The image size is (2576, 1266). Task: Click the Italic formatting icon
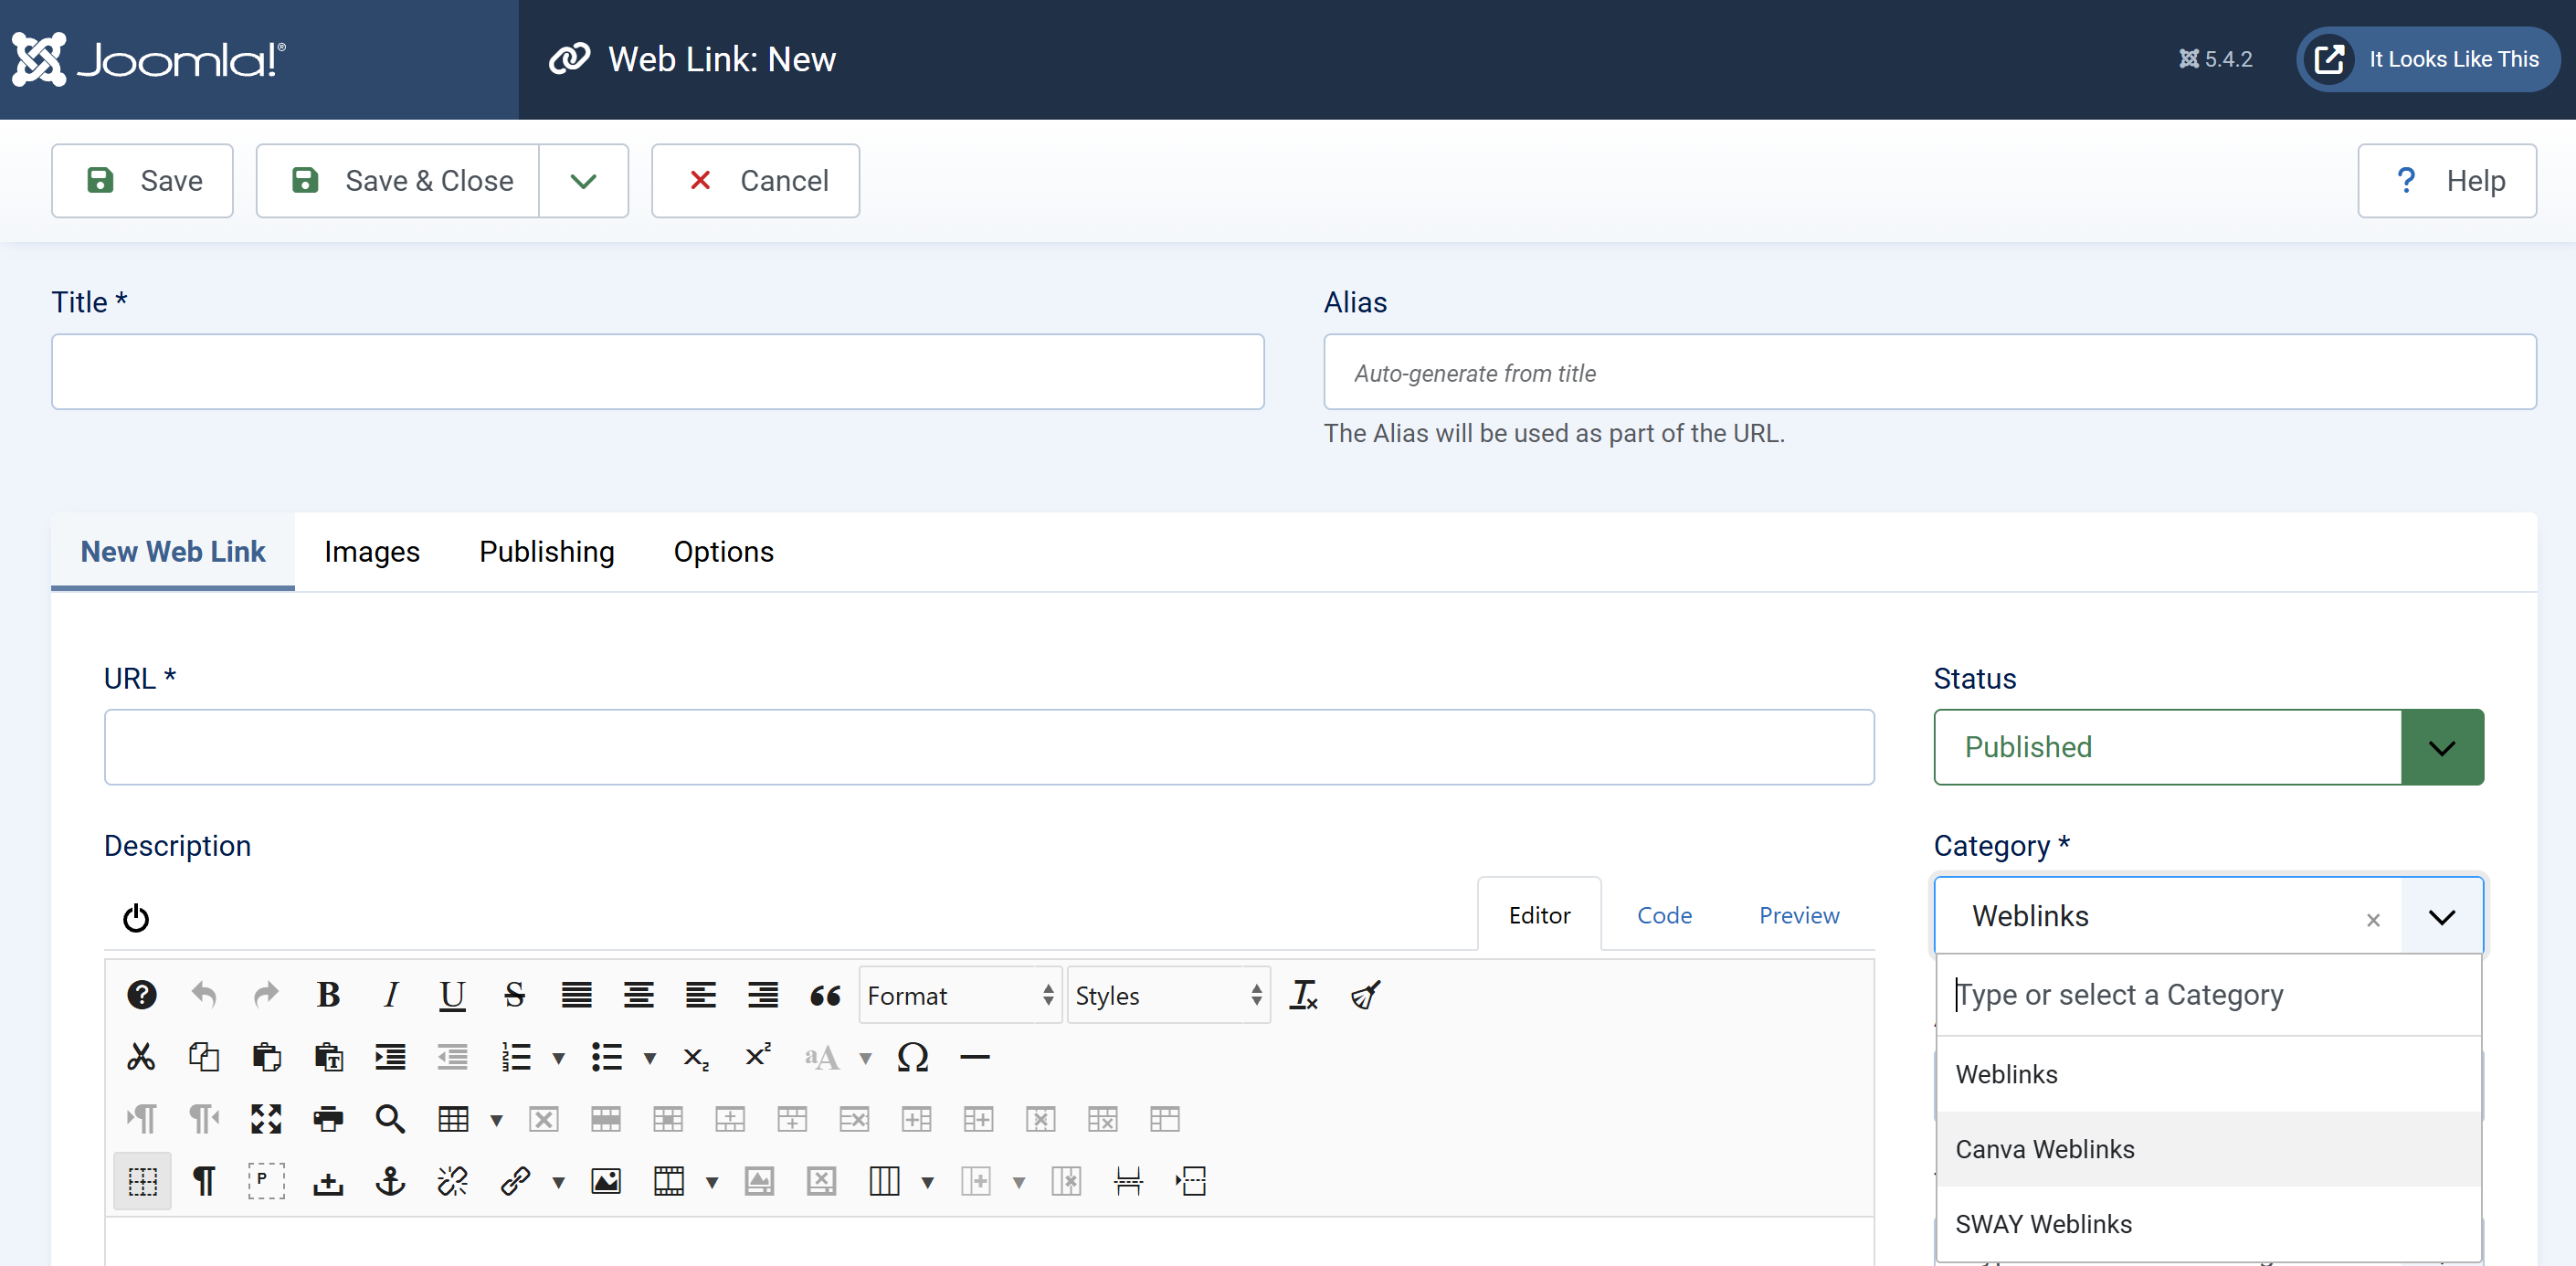point(391,995)
